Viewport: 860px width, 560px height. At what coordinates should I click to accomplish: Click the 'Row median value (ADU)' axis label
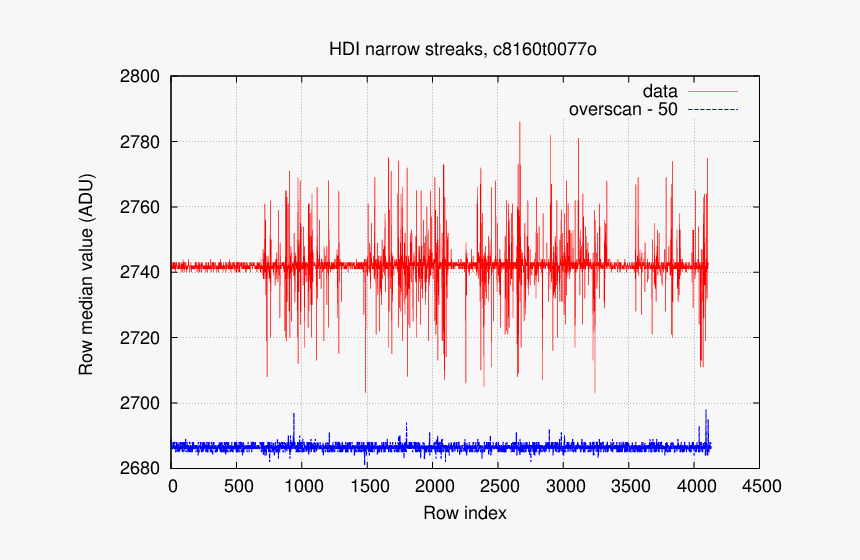[x=86, y=274]
